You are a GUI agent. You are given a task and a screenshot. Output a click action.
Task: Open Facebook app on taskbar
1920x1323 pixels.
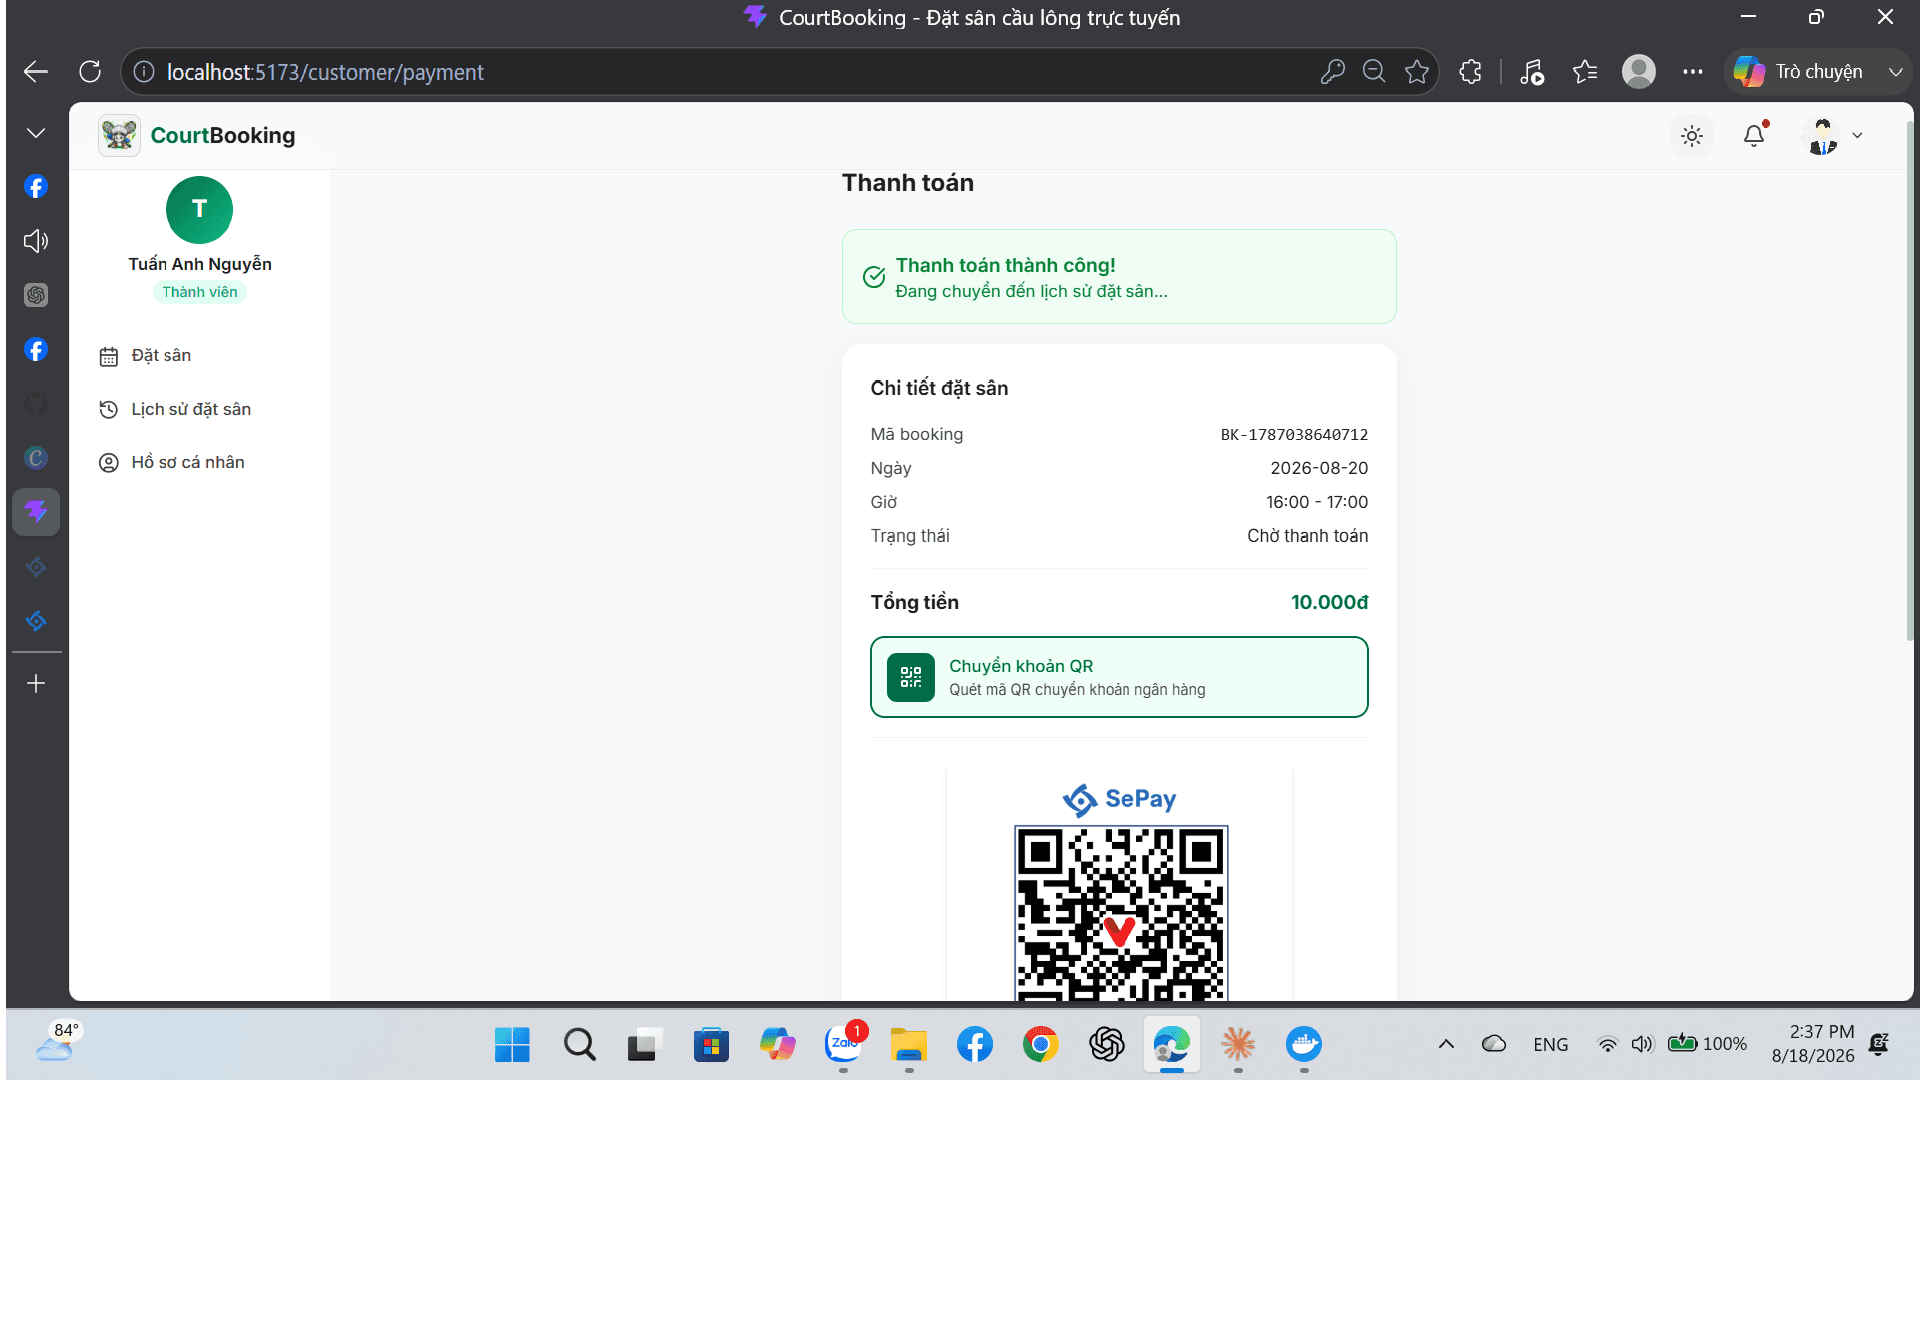point(975,1044)
